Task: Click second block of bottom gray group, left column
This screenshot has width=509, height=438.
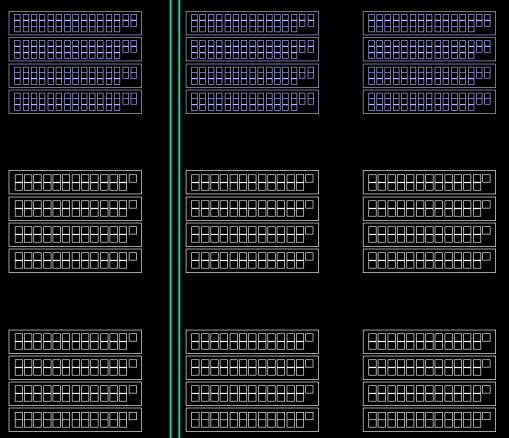Action: pos(75,368)
